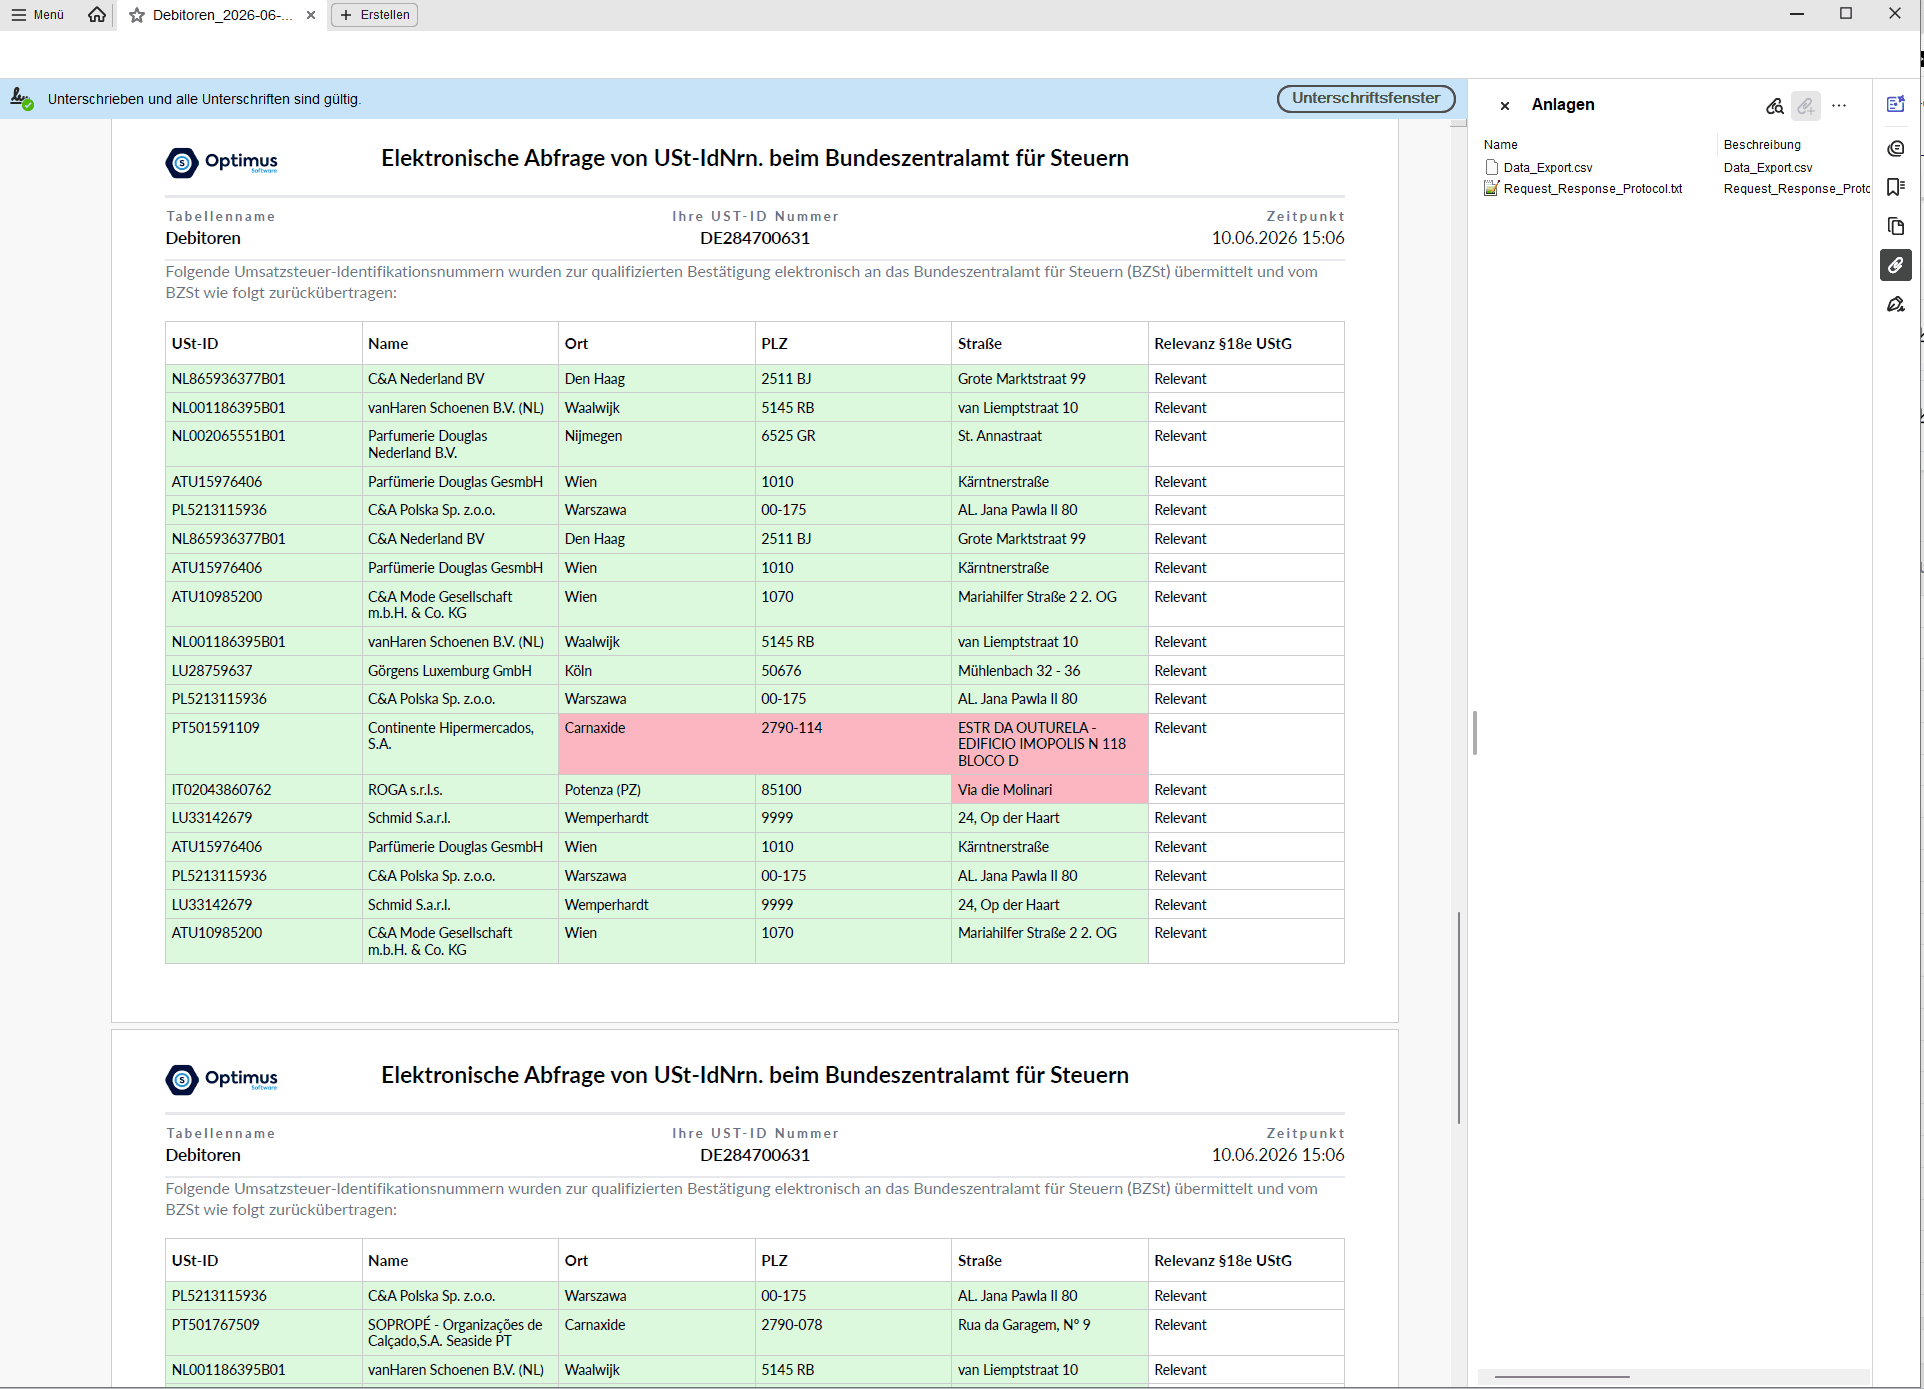Click the PLZ value 2790-078
This screenshot has height=1389, width=1924.
point(853,1333)
